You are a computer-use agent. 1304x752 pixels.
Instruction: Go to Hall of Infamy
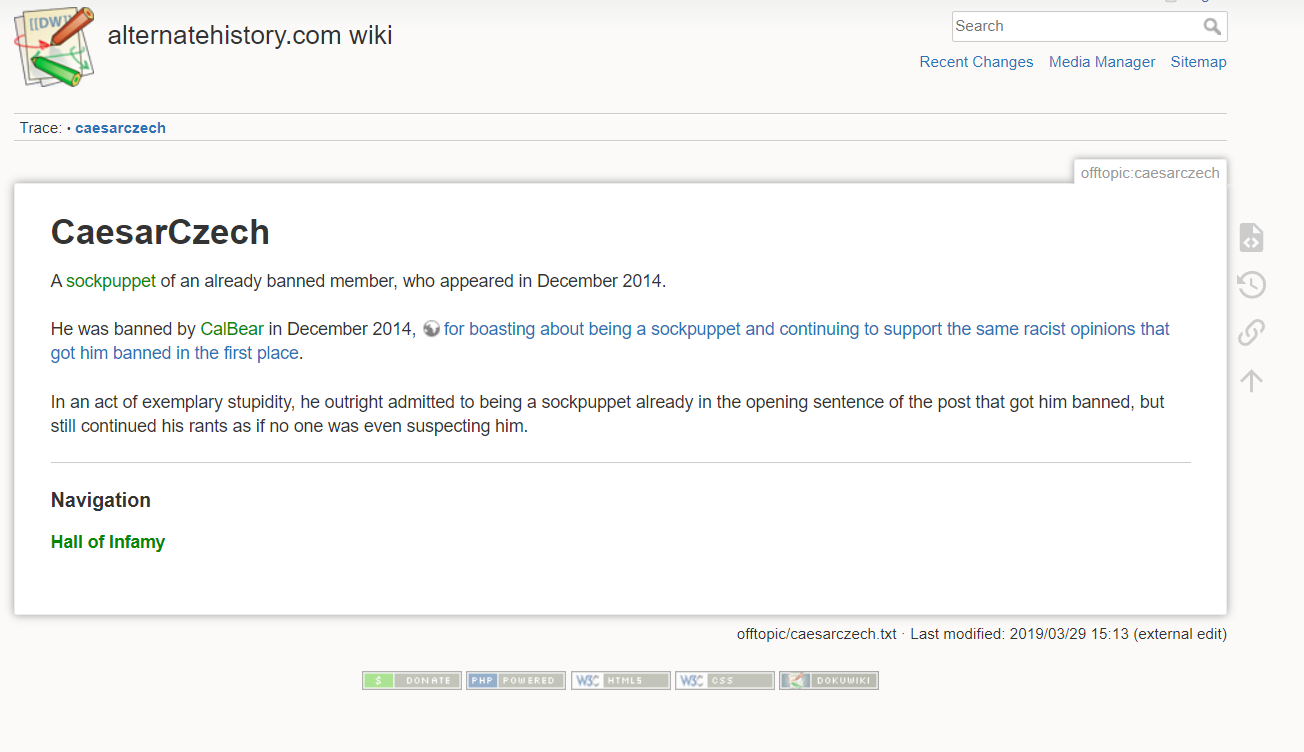click(x=108, y=542)
